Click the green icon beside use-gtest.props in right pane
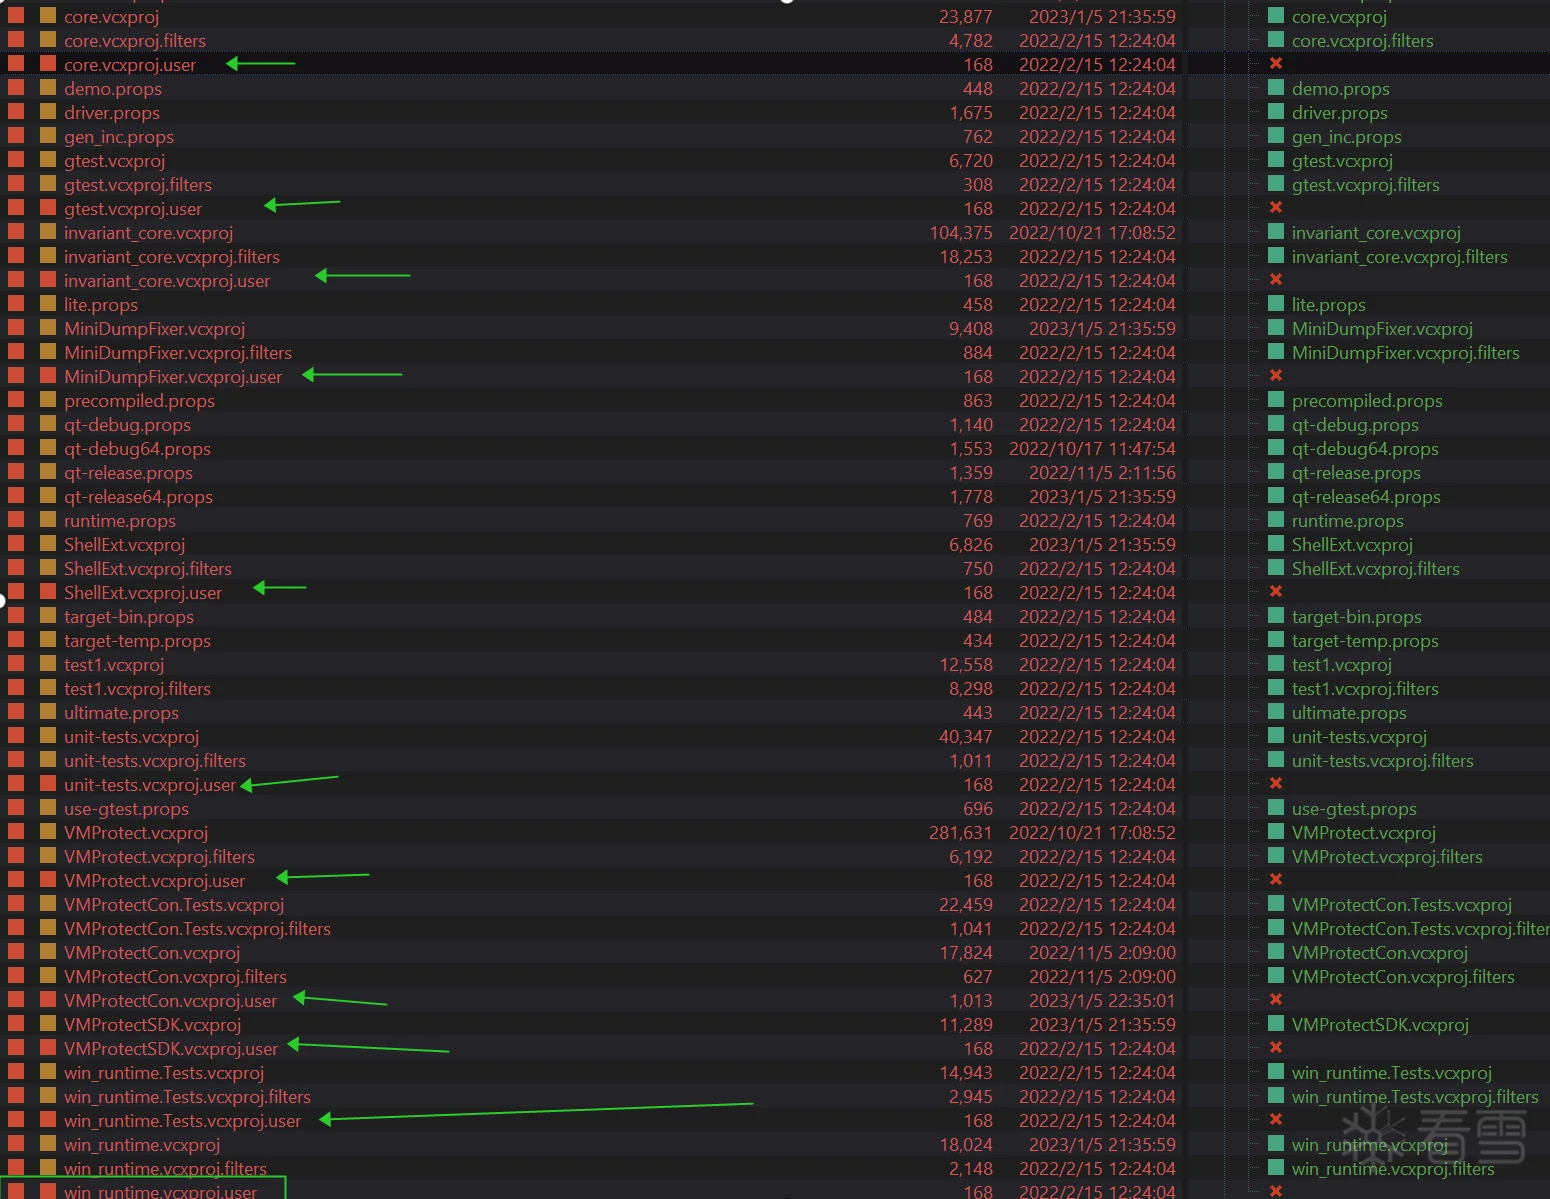The height and width of the screenshot is (1199, 1550). (1276, 808)
